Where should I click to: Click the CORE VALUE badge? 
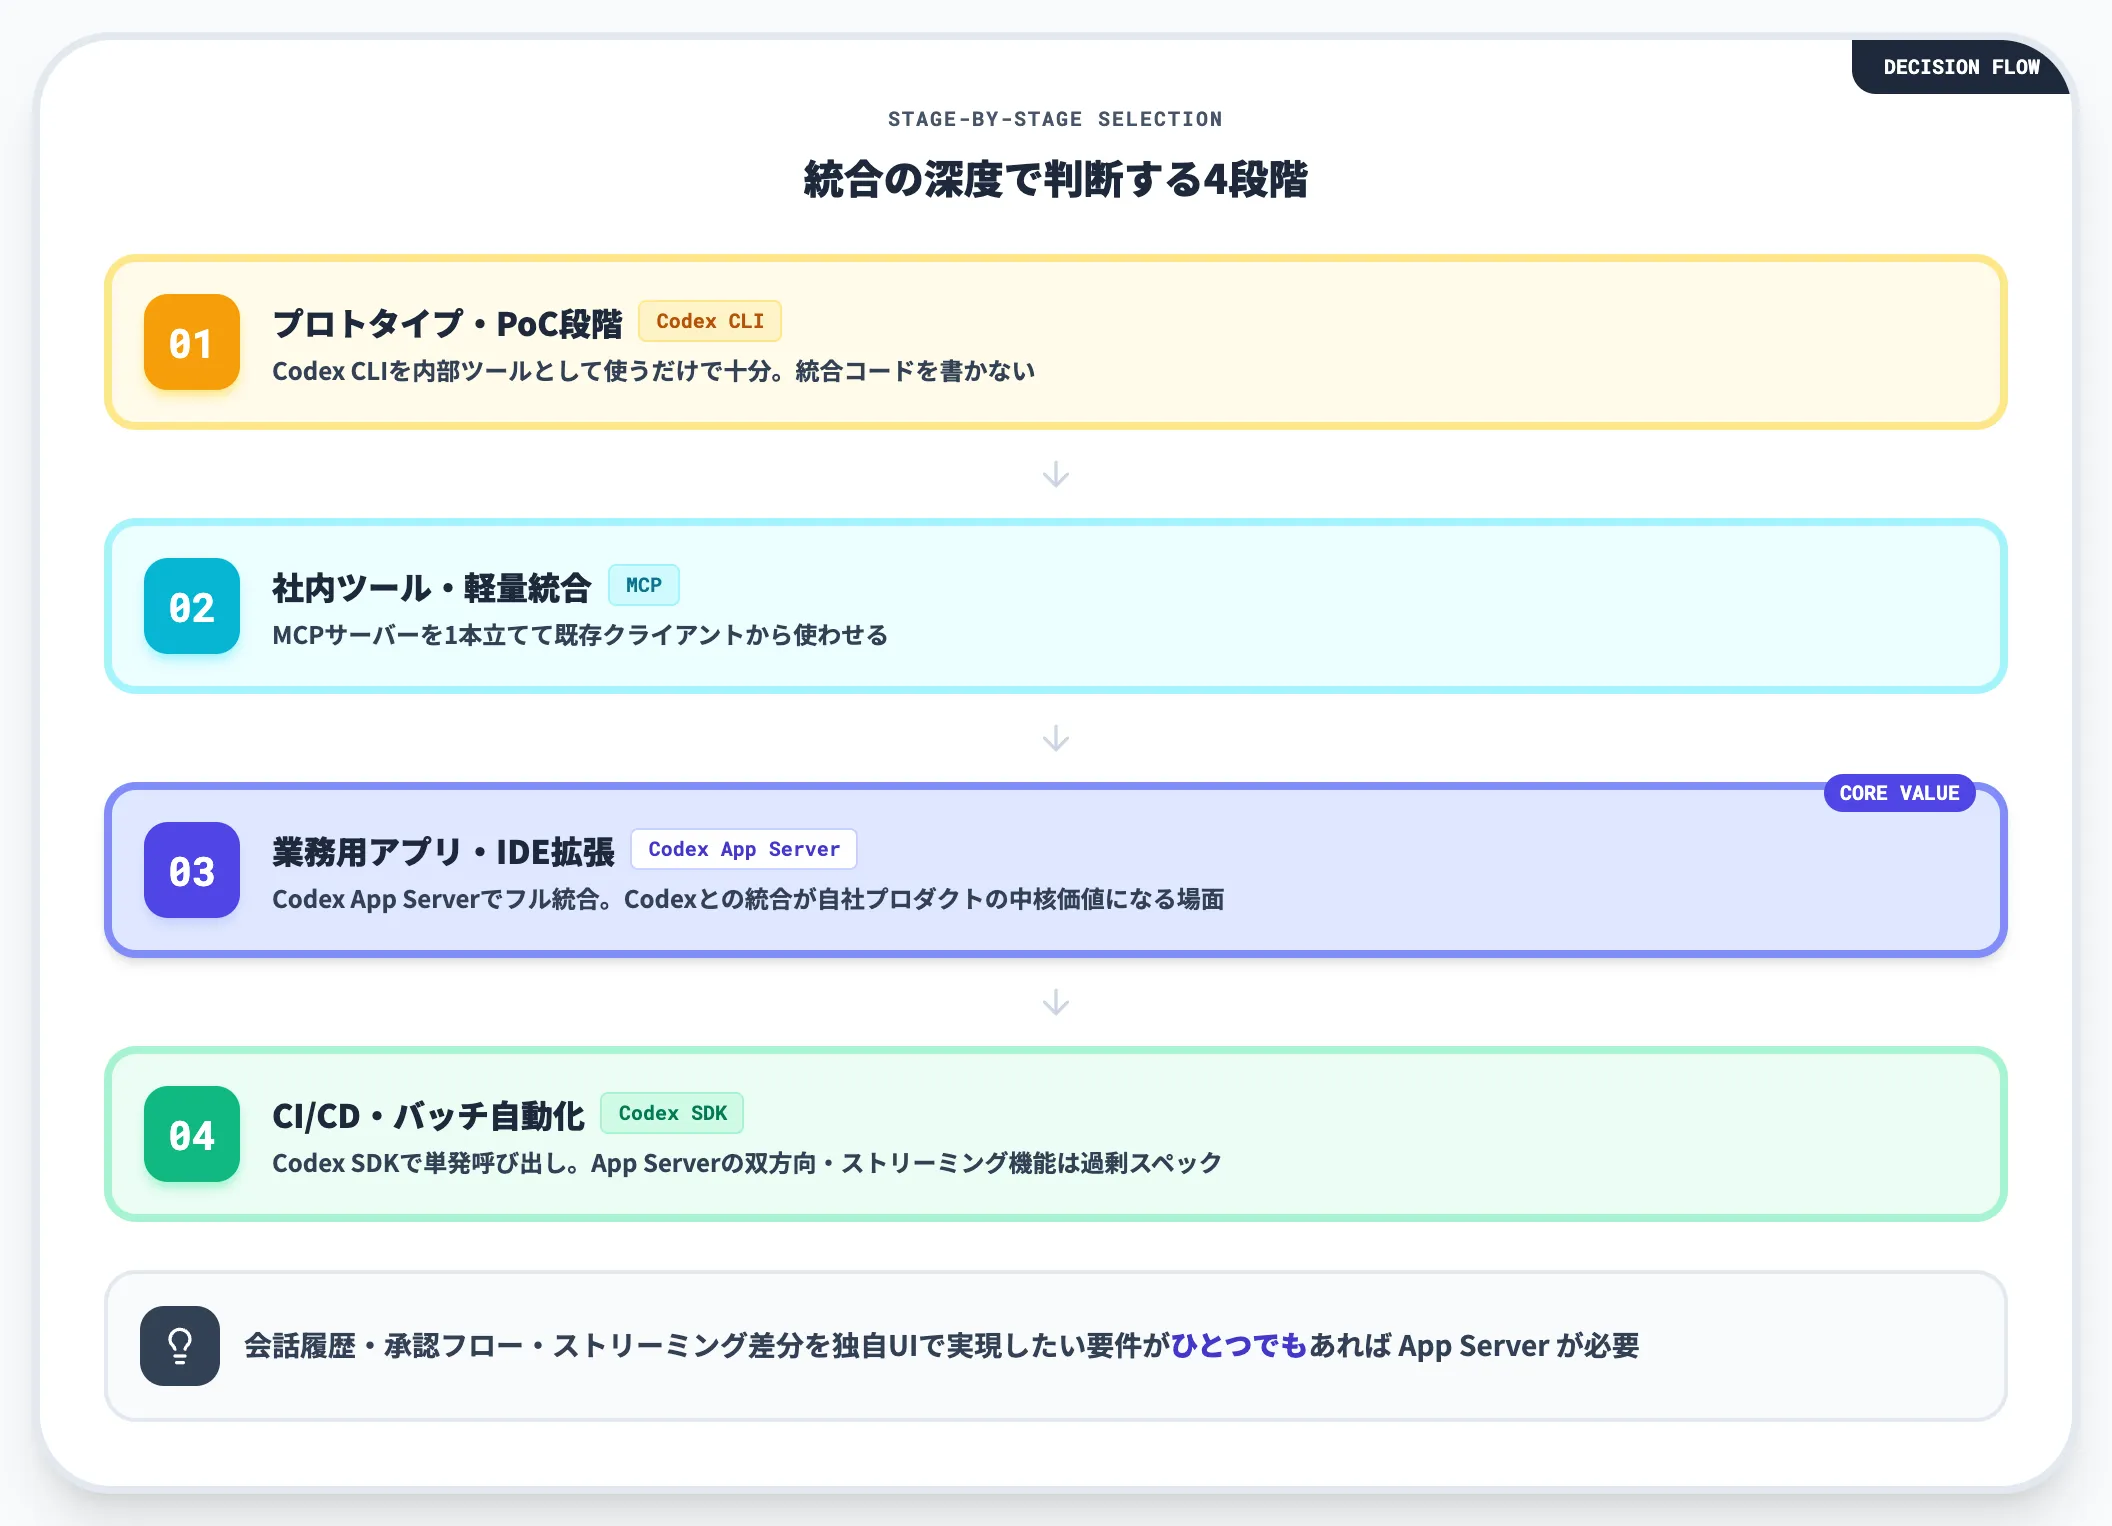pos(1899,793)
